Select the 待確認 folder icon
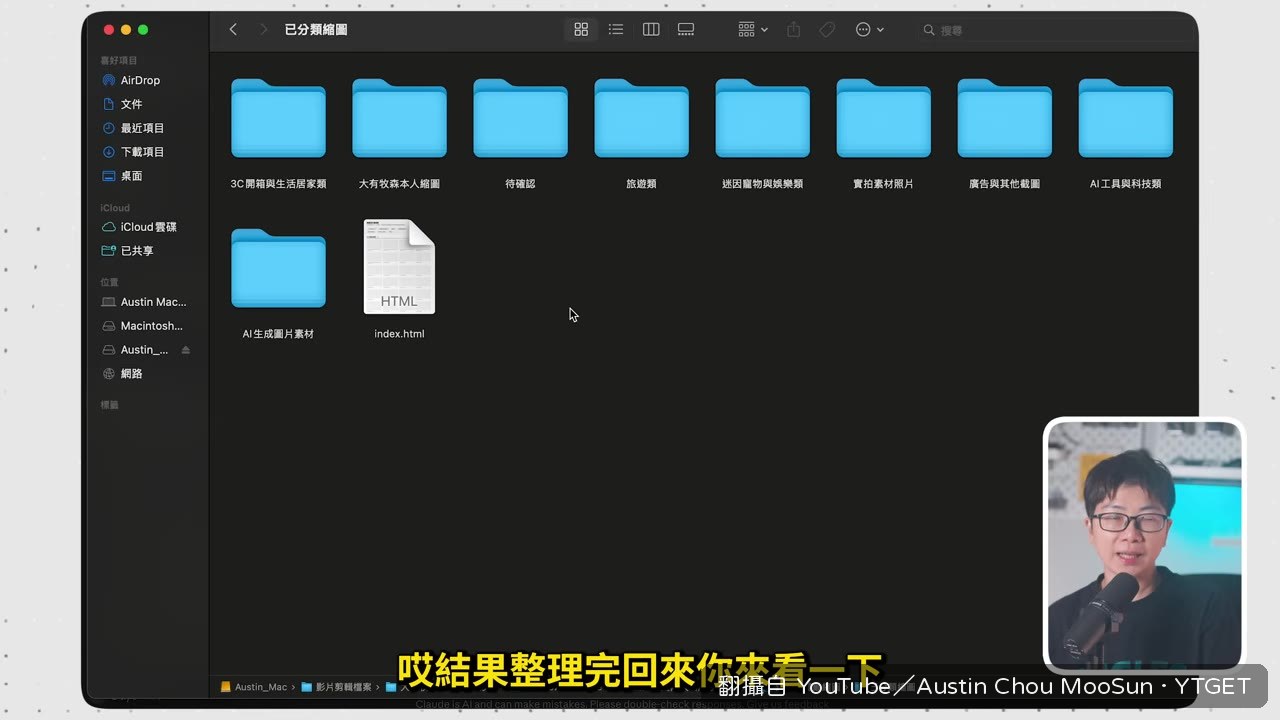Image resolution: width=1280 pixels, height=720 pixels. point(520,118)
